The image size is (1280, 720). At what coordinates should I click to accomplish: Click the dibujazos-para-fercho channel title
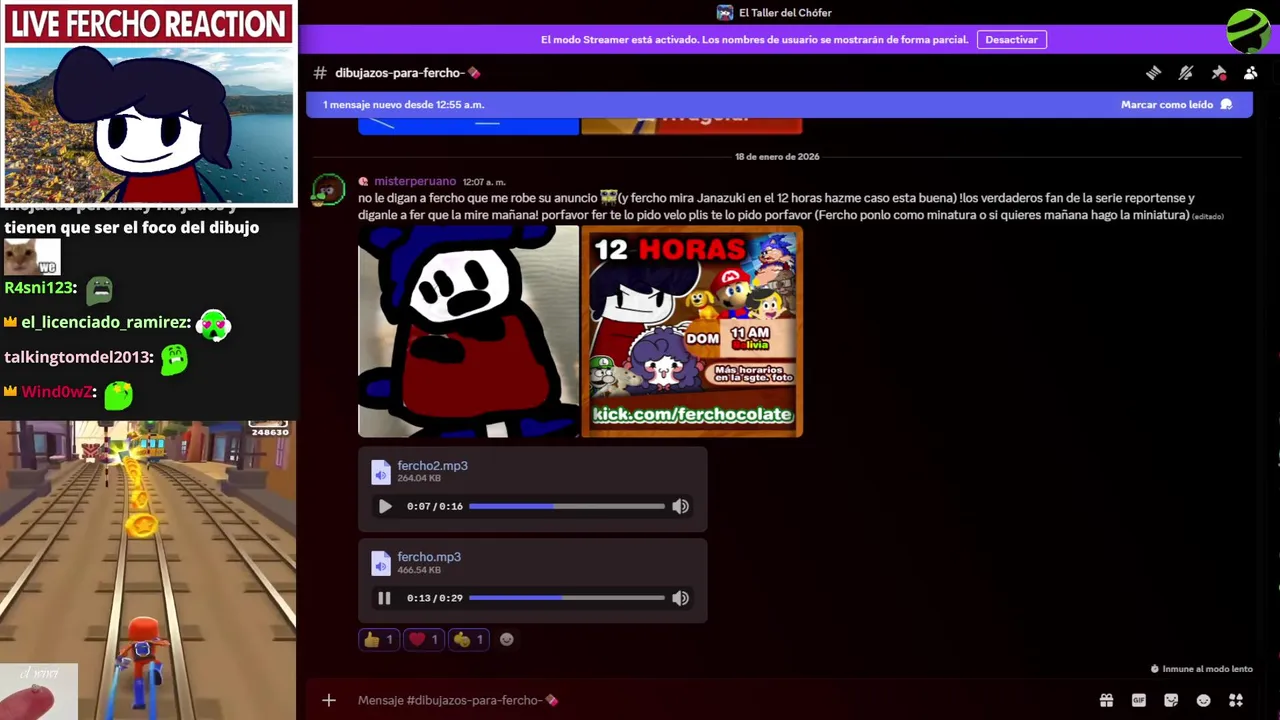(x=407, y=73)
